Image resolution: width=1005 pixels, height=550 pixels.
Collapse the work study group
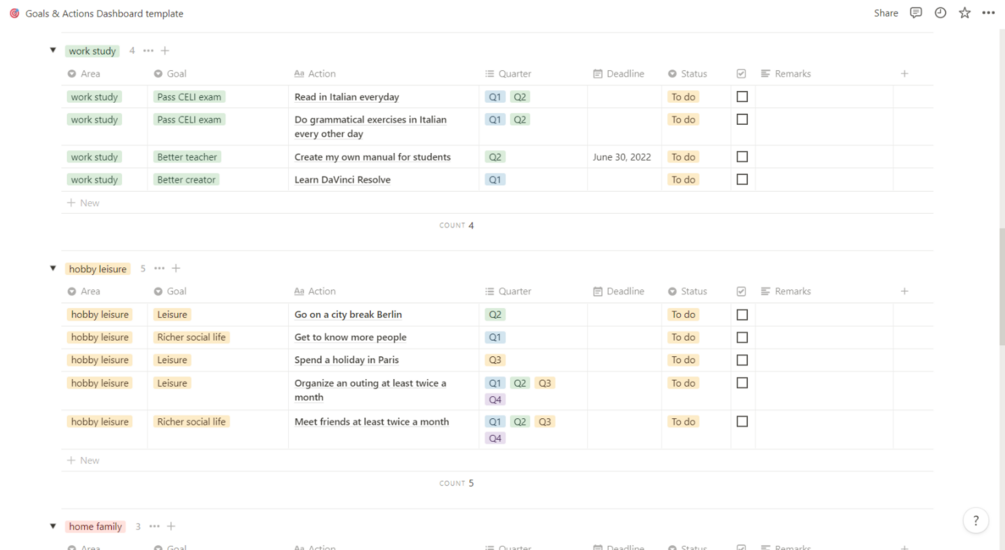point(53,51)
